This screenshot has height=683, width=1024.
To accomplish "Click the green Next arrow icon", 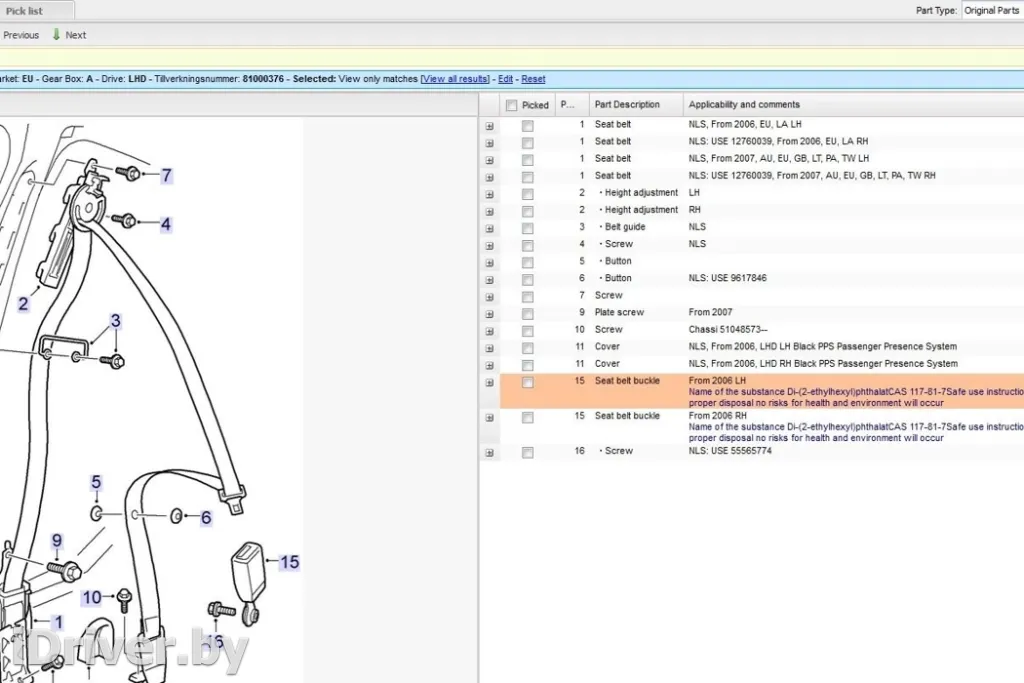I will coord(56,35).
